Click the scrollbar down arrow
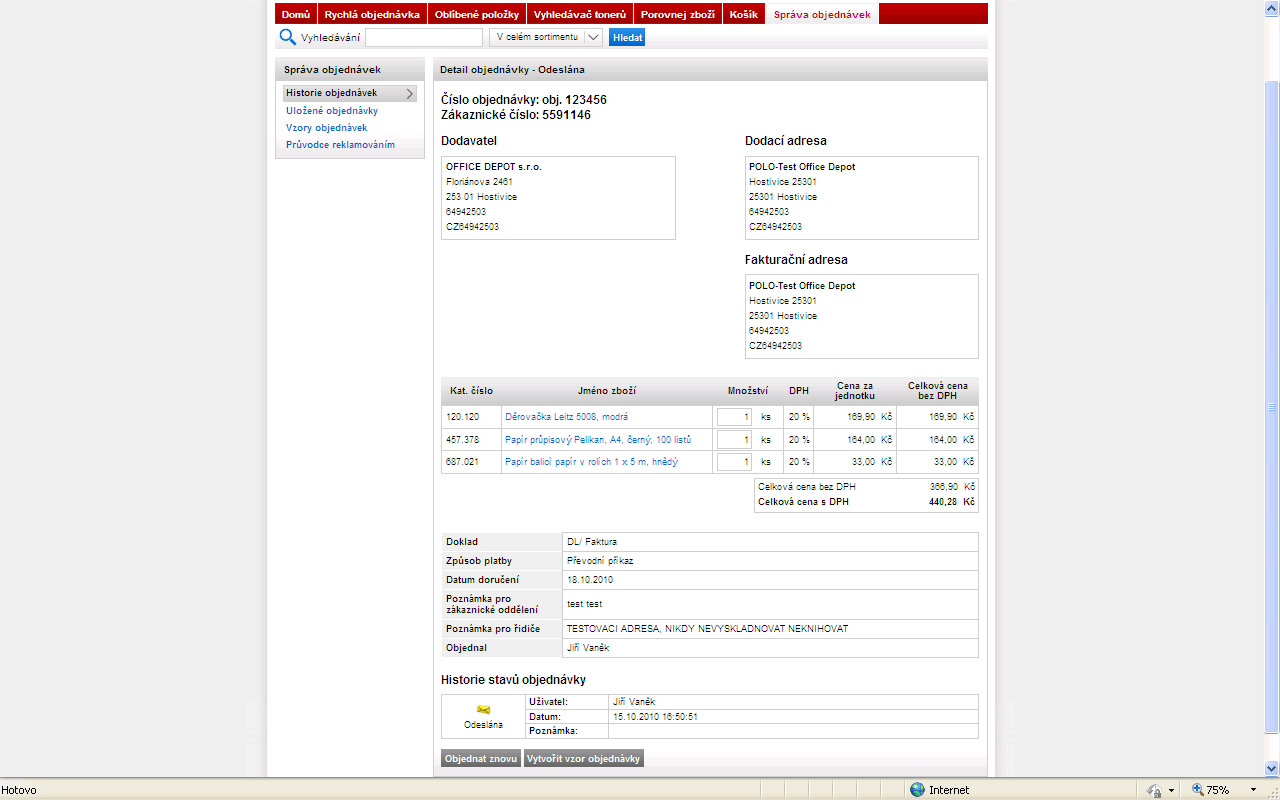This screenshot has width=1280, height=800. [x=1272, y=768]
